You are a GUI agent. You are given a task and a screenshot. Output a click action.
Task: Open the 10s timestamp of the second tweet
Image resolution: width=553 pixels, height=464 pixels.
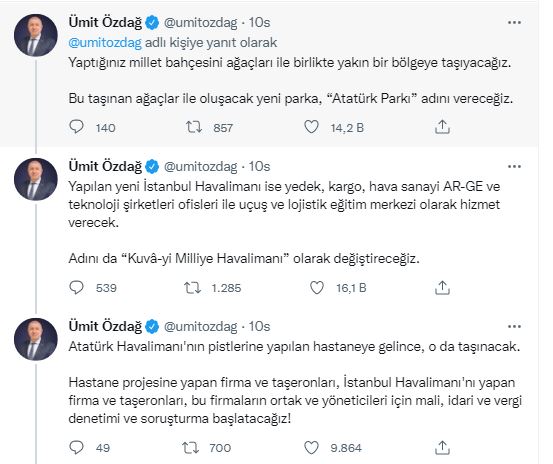(259, 166)
